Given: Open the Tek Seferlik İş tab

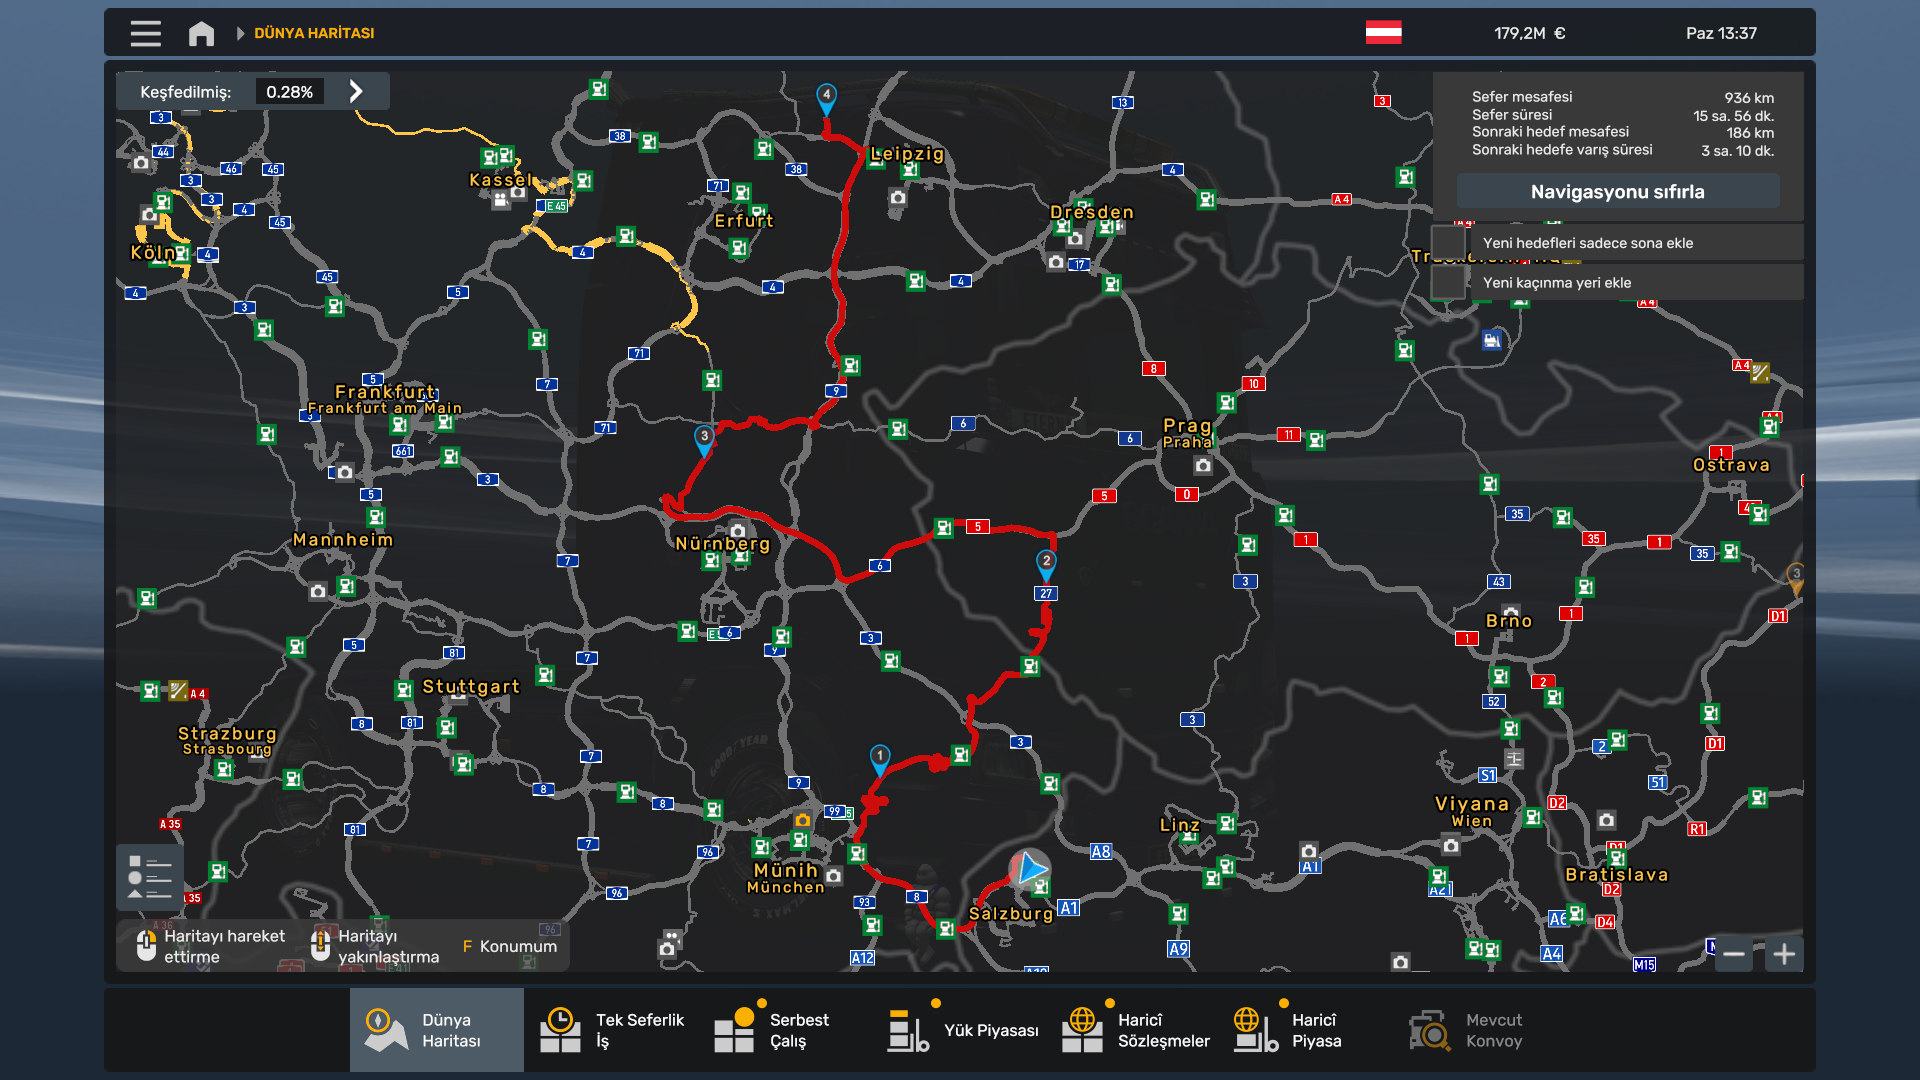Looking at the screenshot, I should click(611, 1030).
